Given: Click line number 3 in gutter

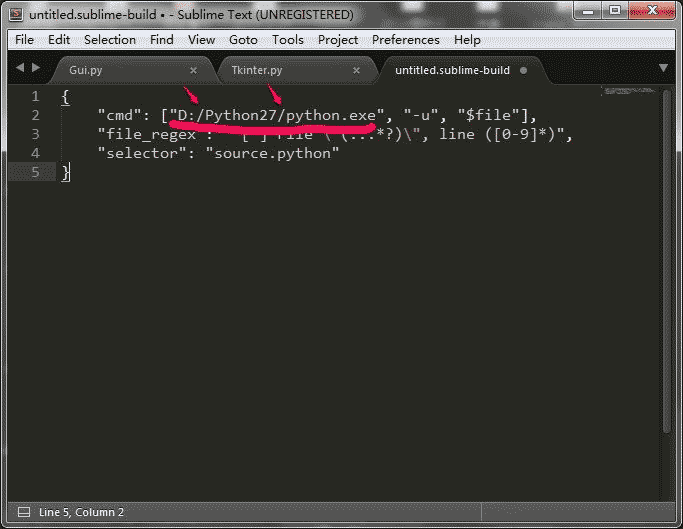Looking at the screenshot, I should pos(35,134).
